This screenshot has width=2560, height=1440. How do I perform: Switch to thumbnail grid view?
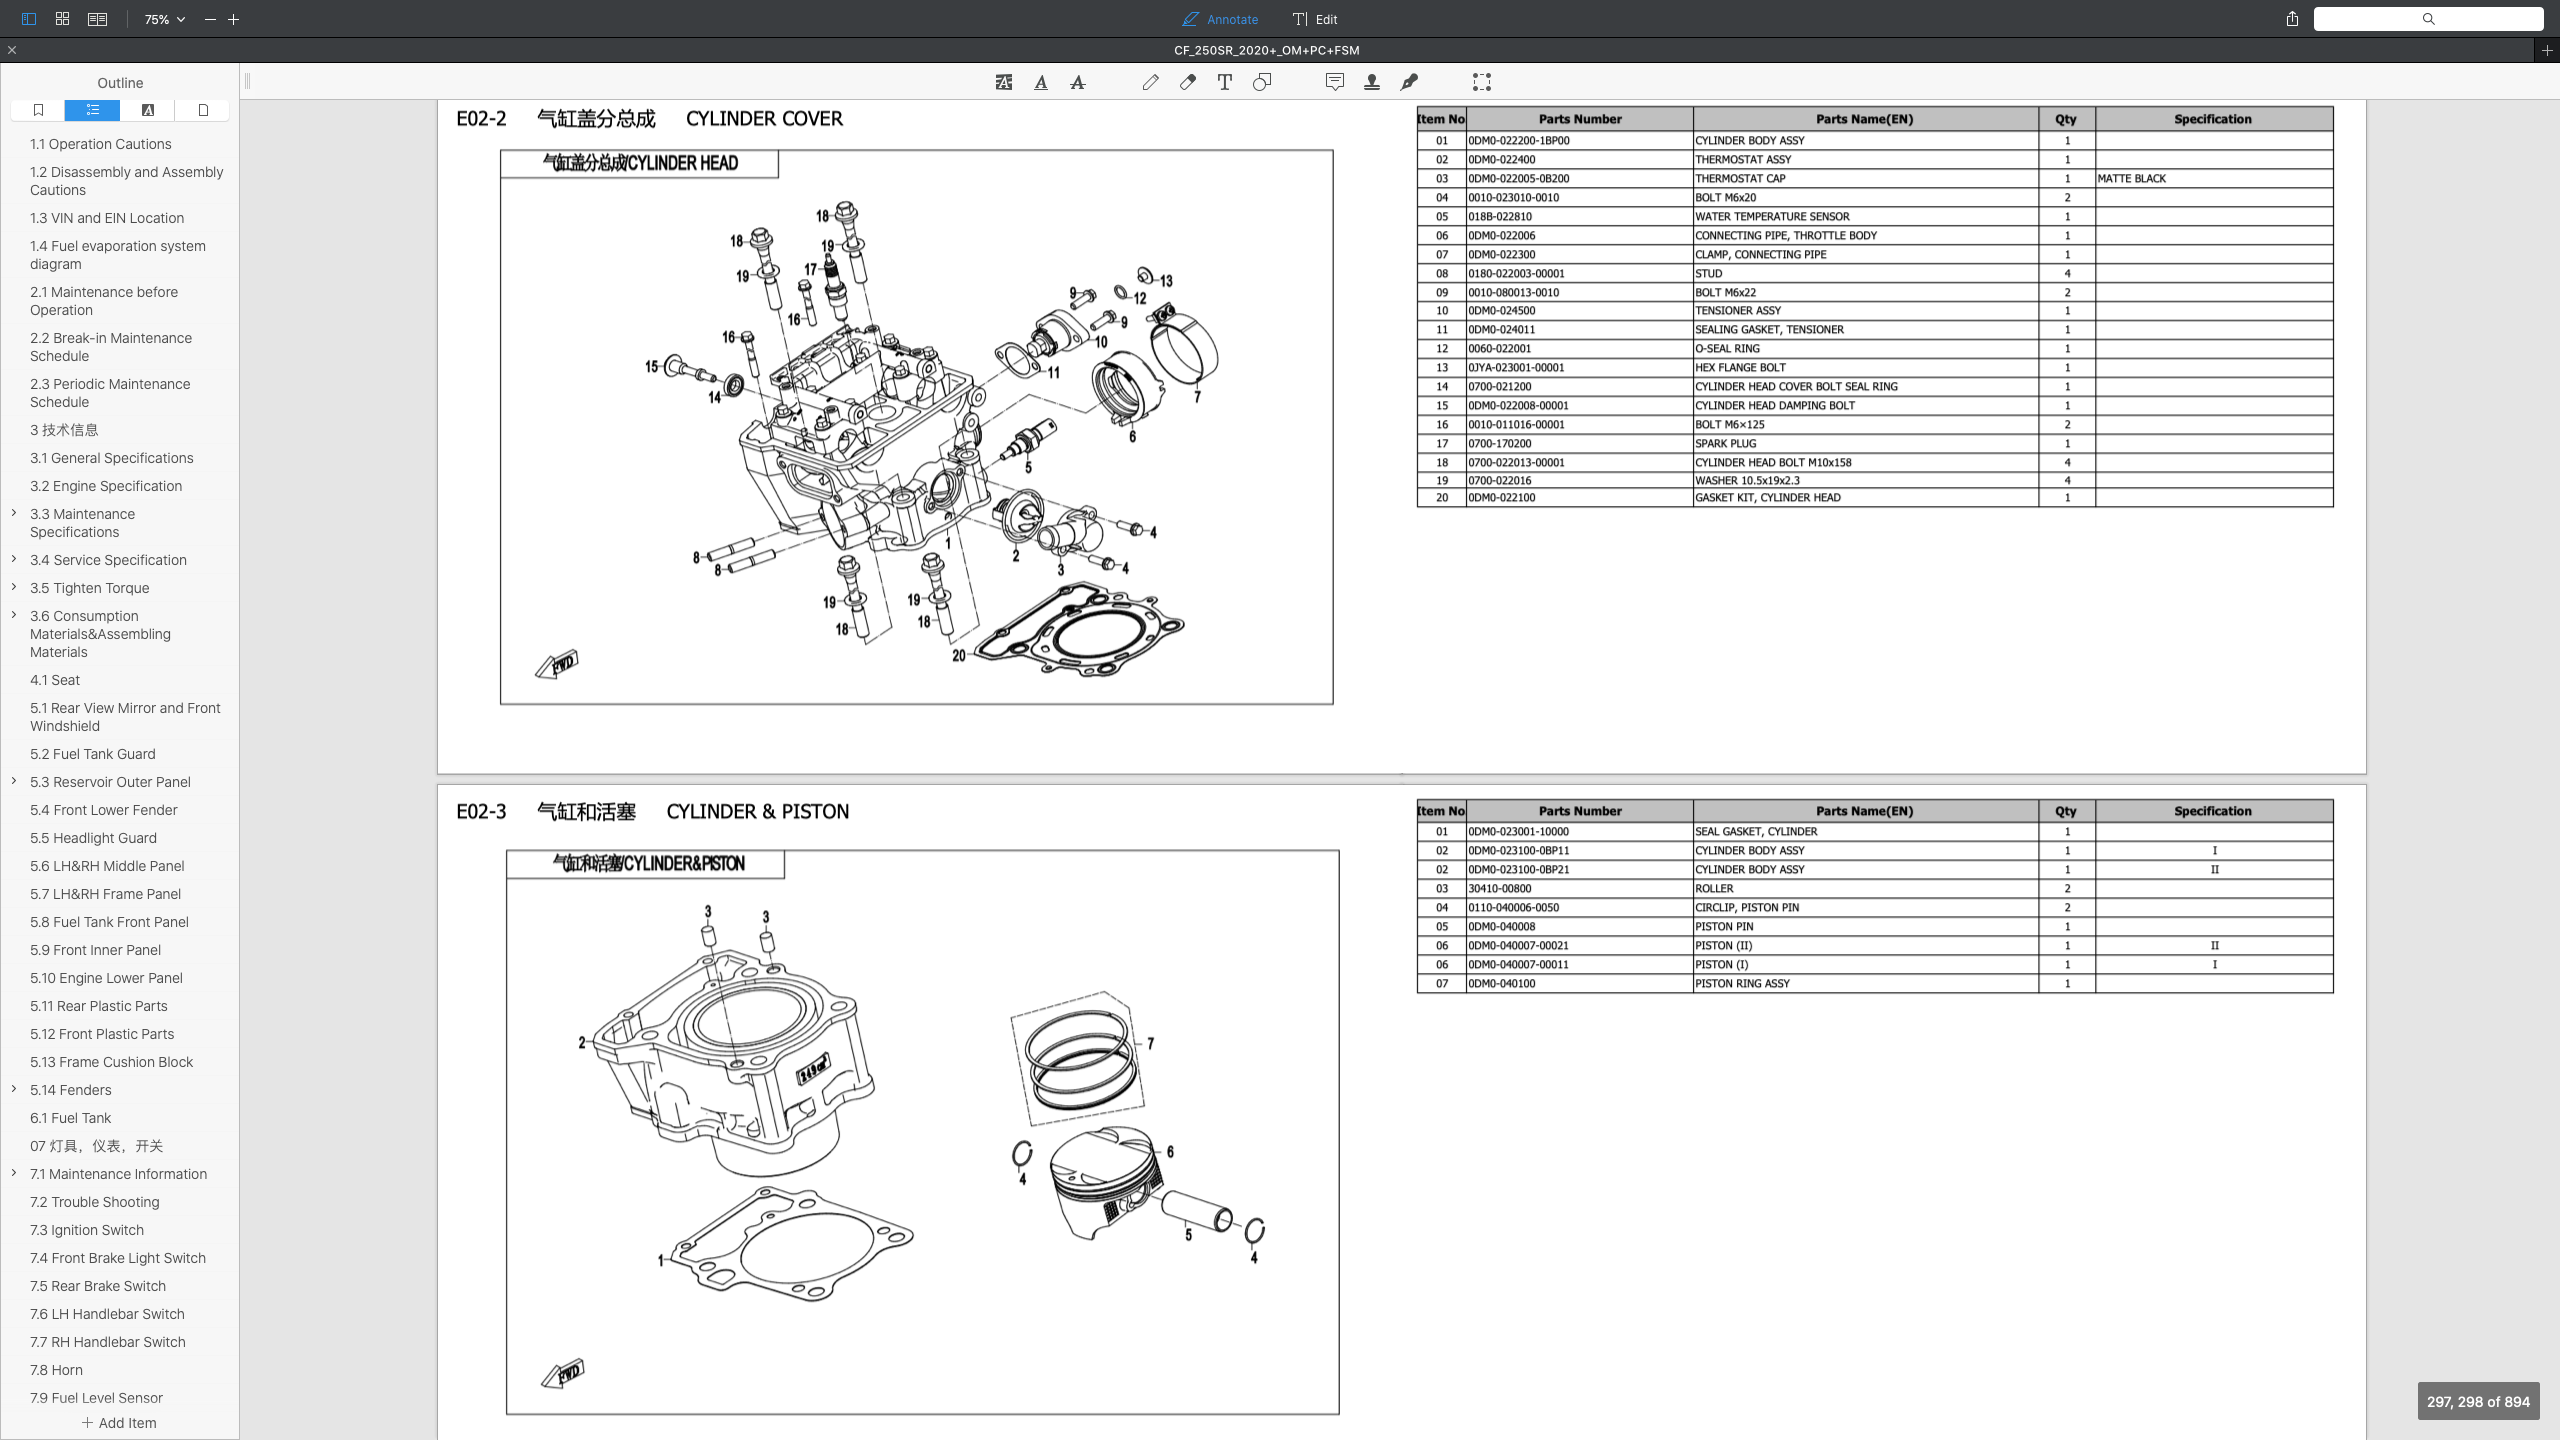62,19
